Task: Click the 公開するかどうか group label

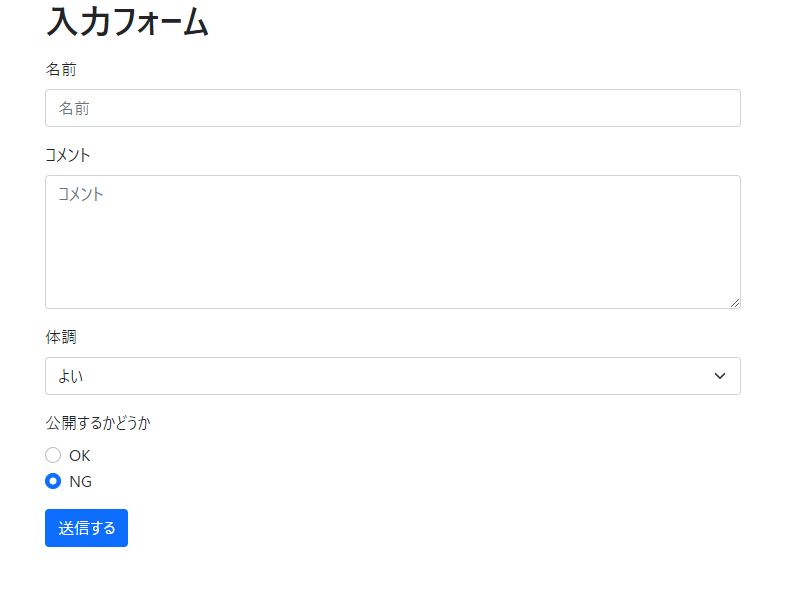Action: click(x=98, y=423)
